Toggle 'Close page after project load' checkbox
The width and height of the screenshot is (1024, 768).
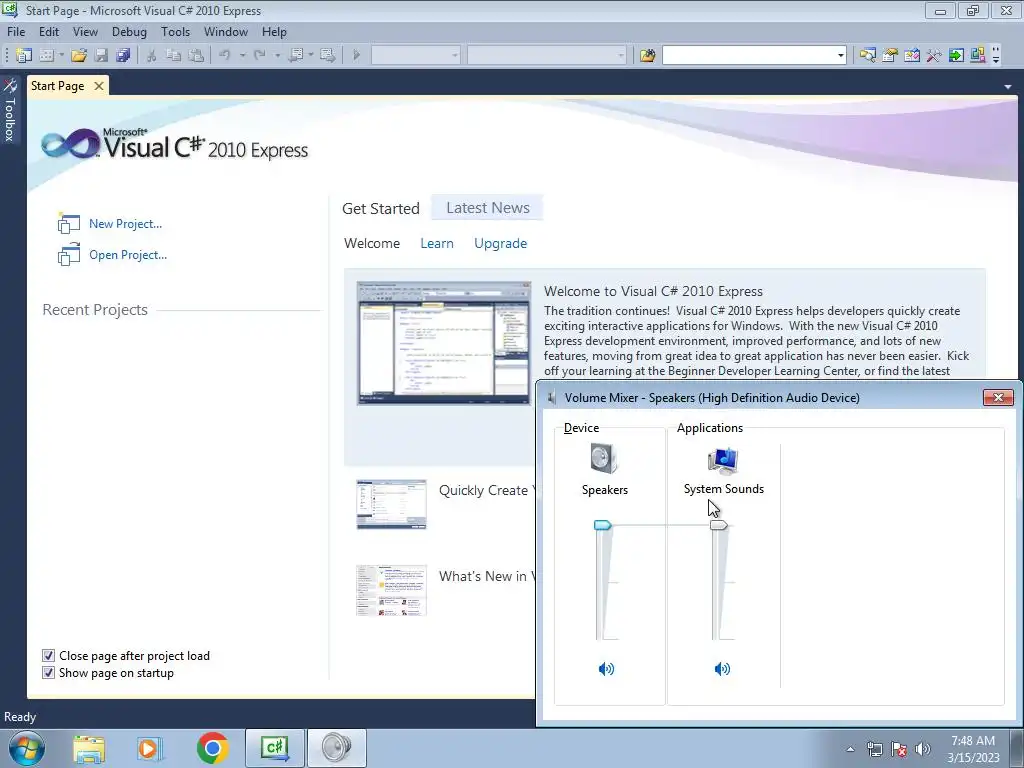48,656
